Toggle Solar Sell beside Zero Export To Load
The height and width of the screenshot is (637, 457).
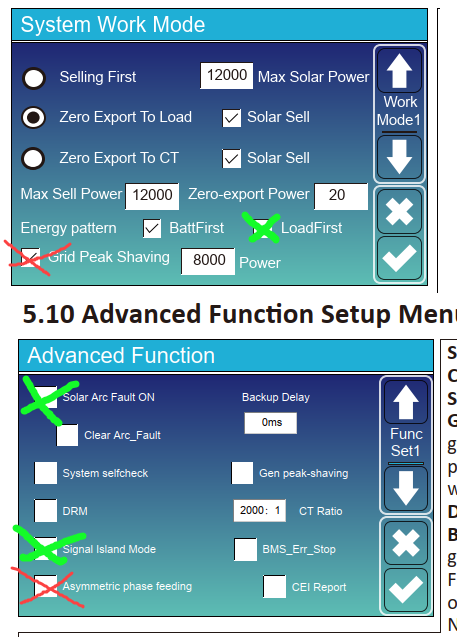[232, 118]
